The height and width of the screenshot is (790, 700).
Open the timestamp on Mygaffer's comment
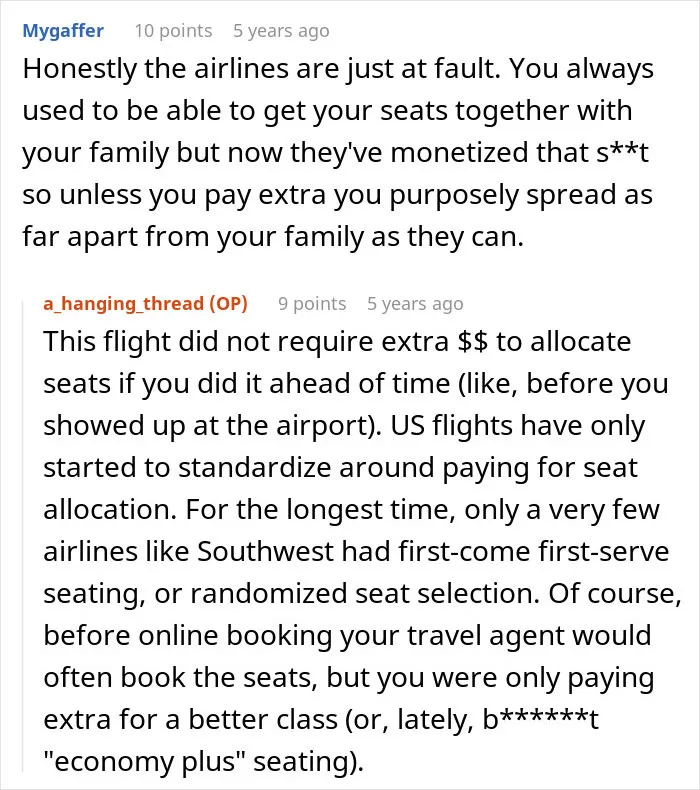click(x=281, y=31)
